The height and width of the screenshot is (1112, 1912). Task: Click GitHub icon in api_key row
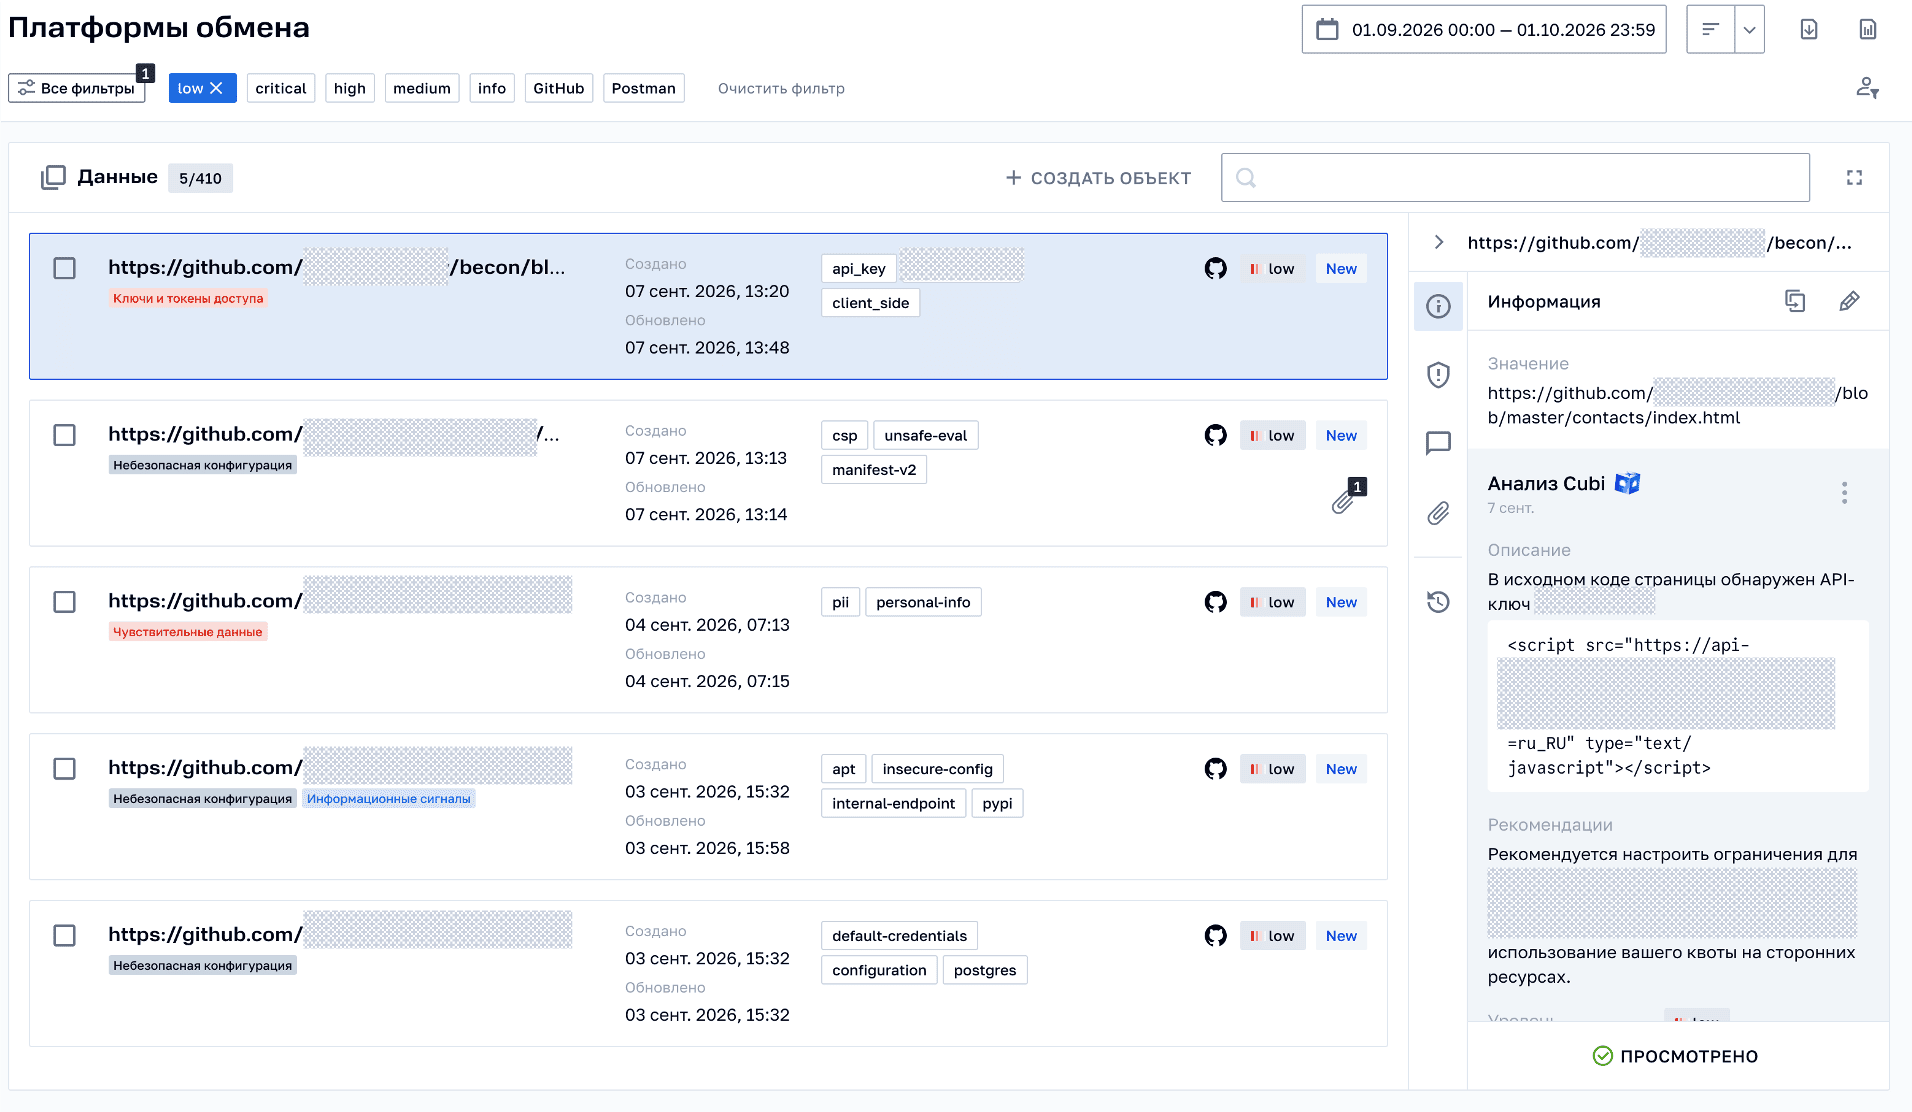click(x=1215, y=268)
